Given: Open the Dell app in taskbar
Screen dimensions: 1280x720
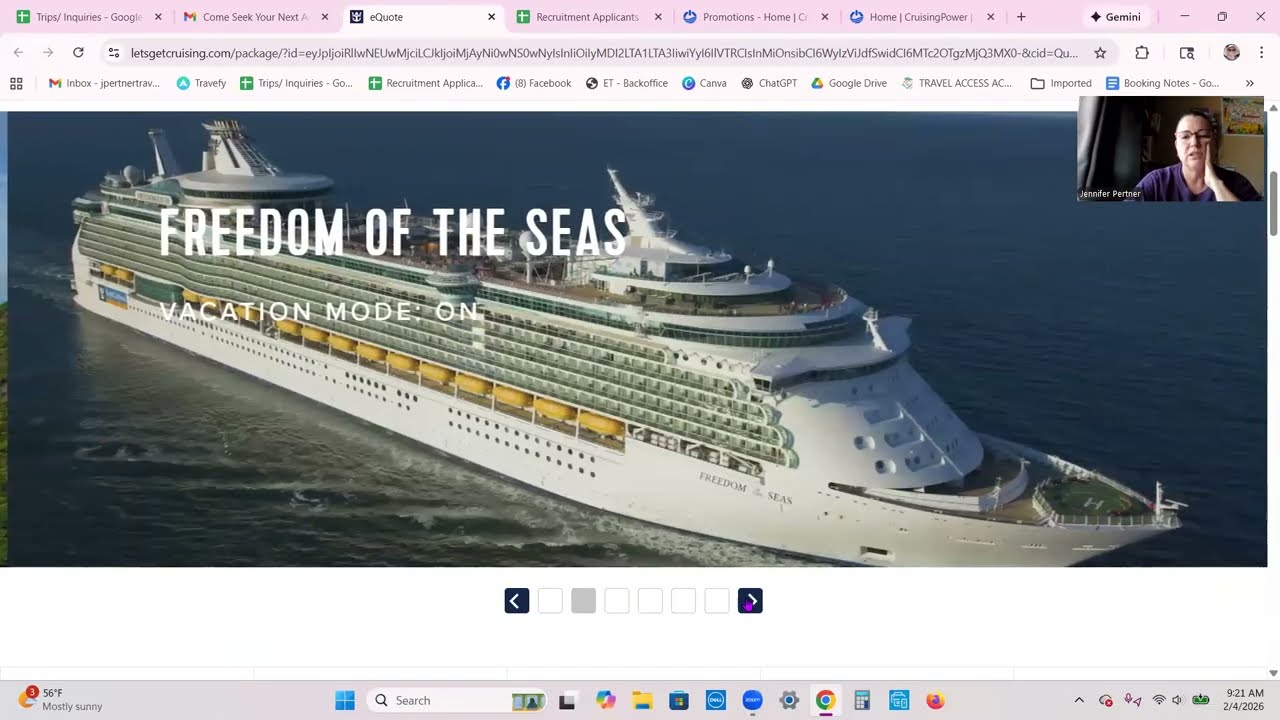Looking at the screenshot, I should tap(715, 700).
